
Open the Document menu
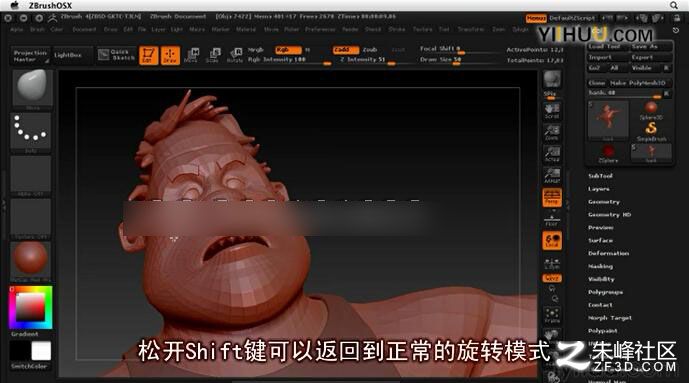click(84, 29)
